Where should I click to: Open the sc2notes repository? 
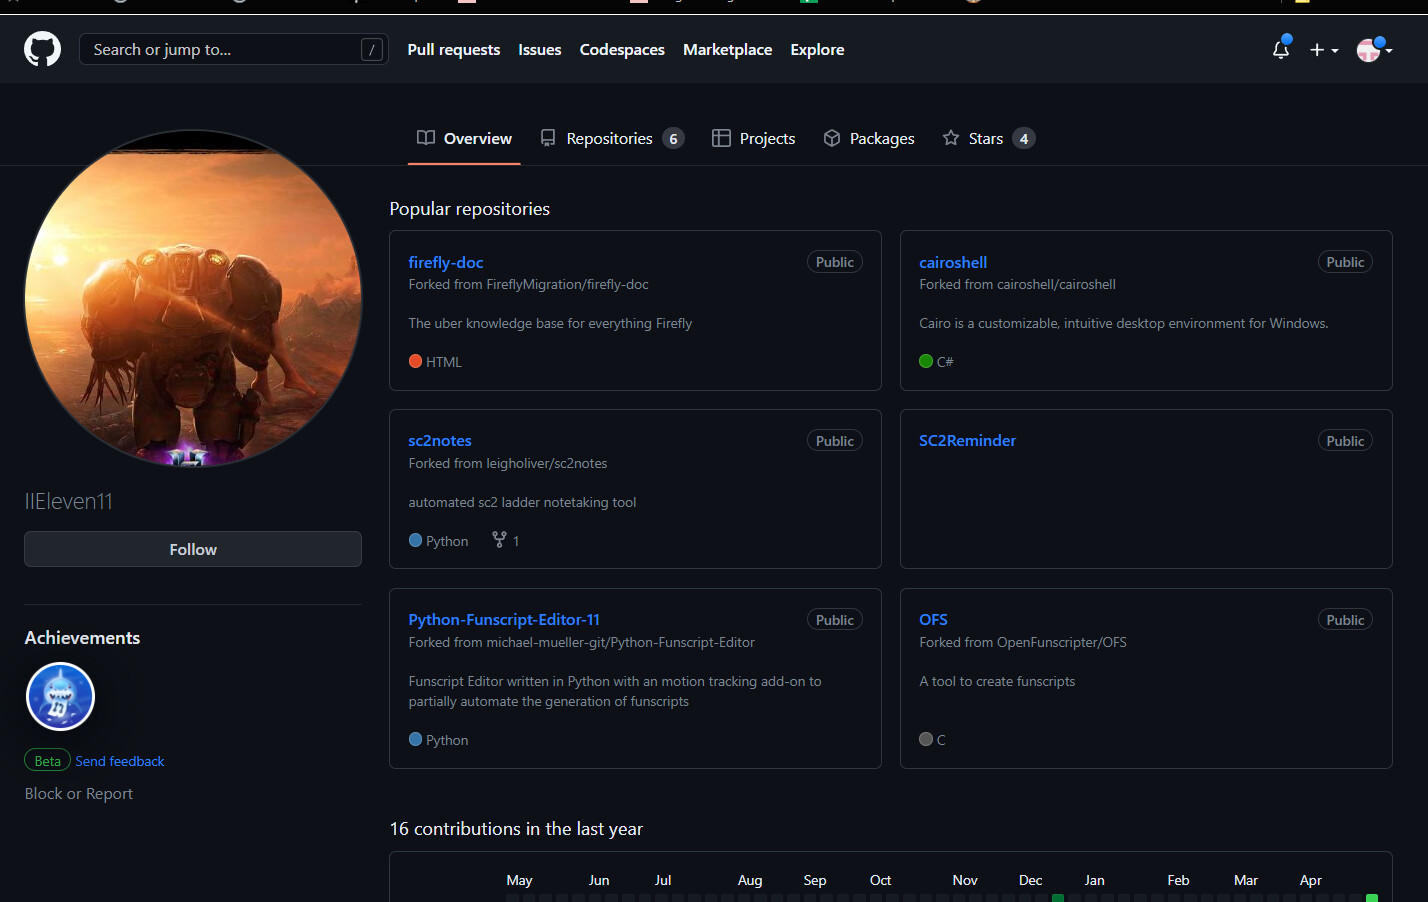click(x=440, y=440)
